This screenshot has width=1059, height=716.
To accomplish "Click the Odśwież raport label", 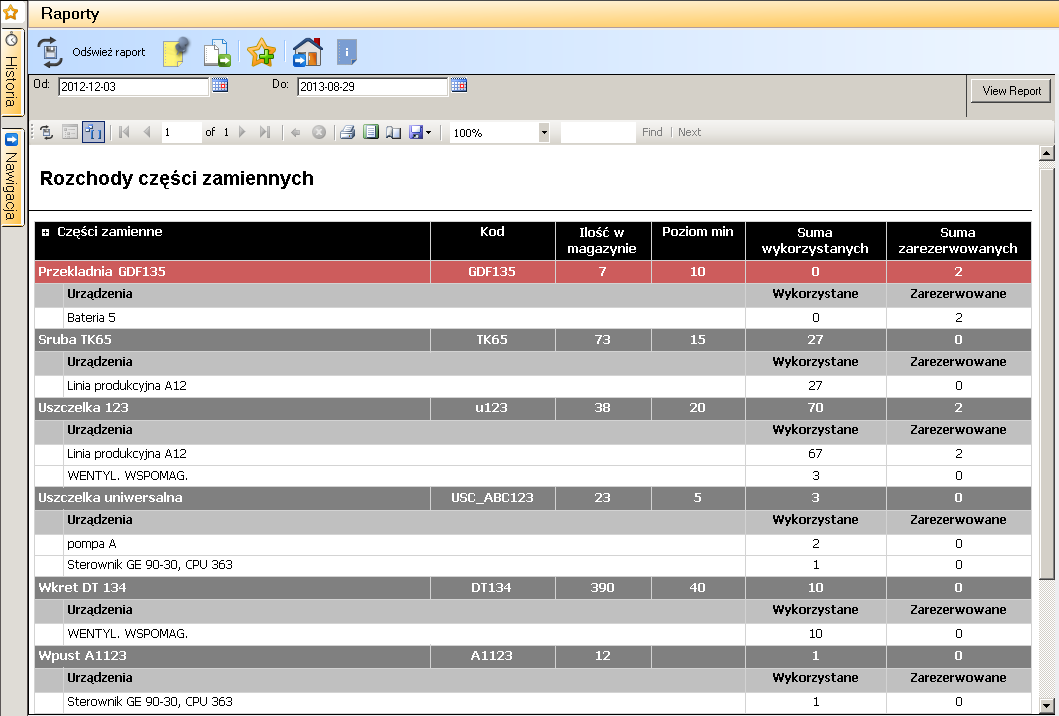I will [109, 52].
